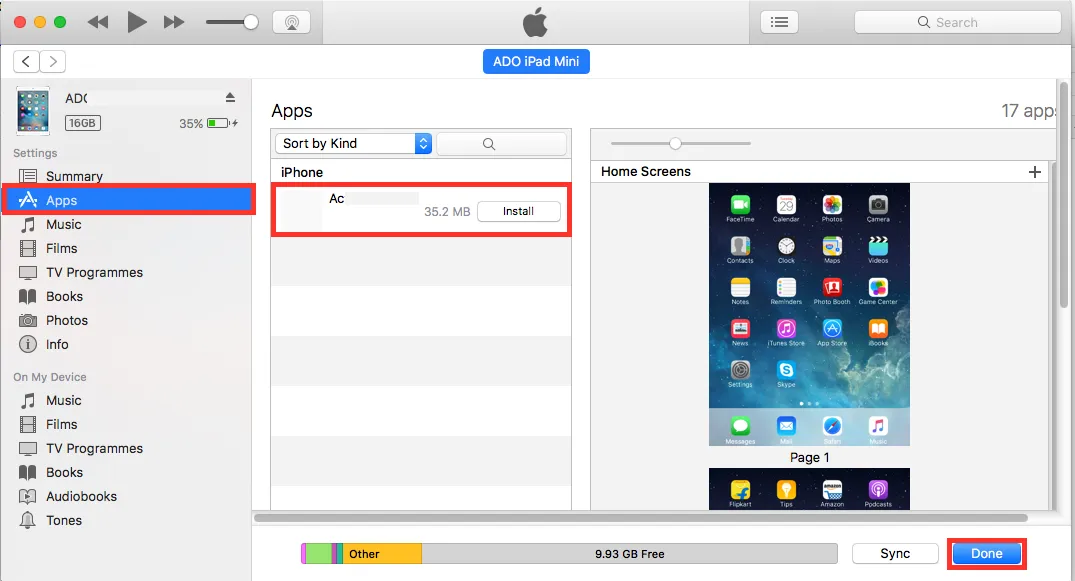Click the Photo Booth app icon
Screen dimensions: 1075x581
tap(832, 287)
